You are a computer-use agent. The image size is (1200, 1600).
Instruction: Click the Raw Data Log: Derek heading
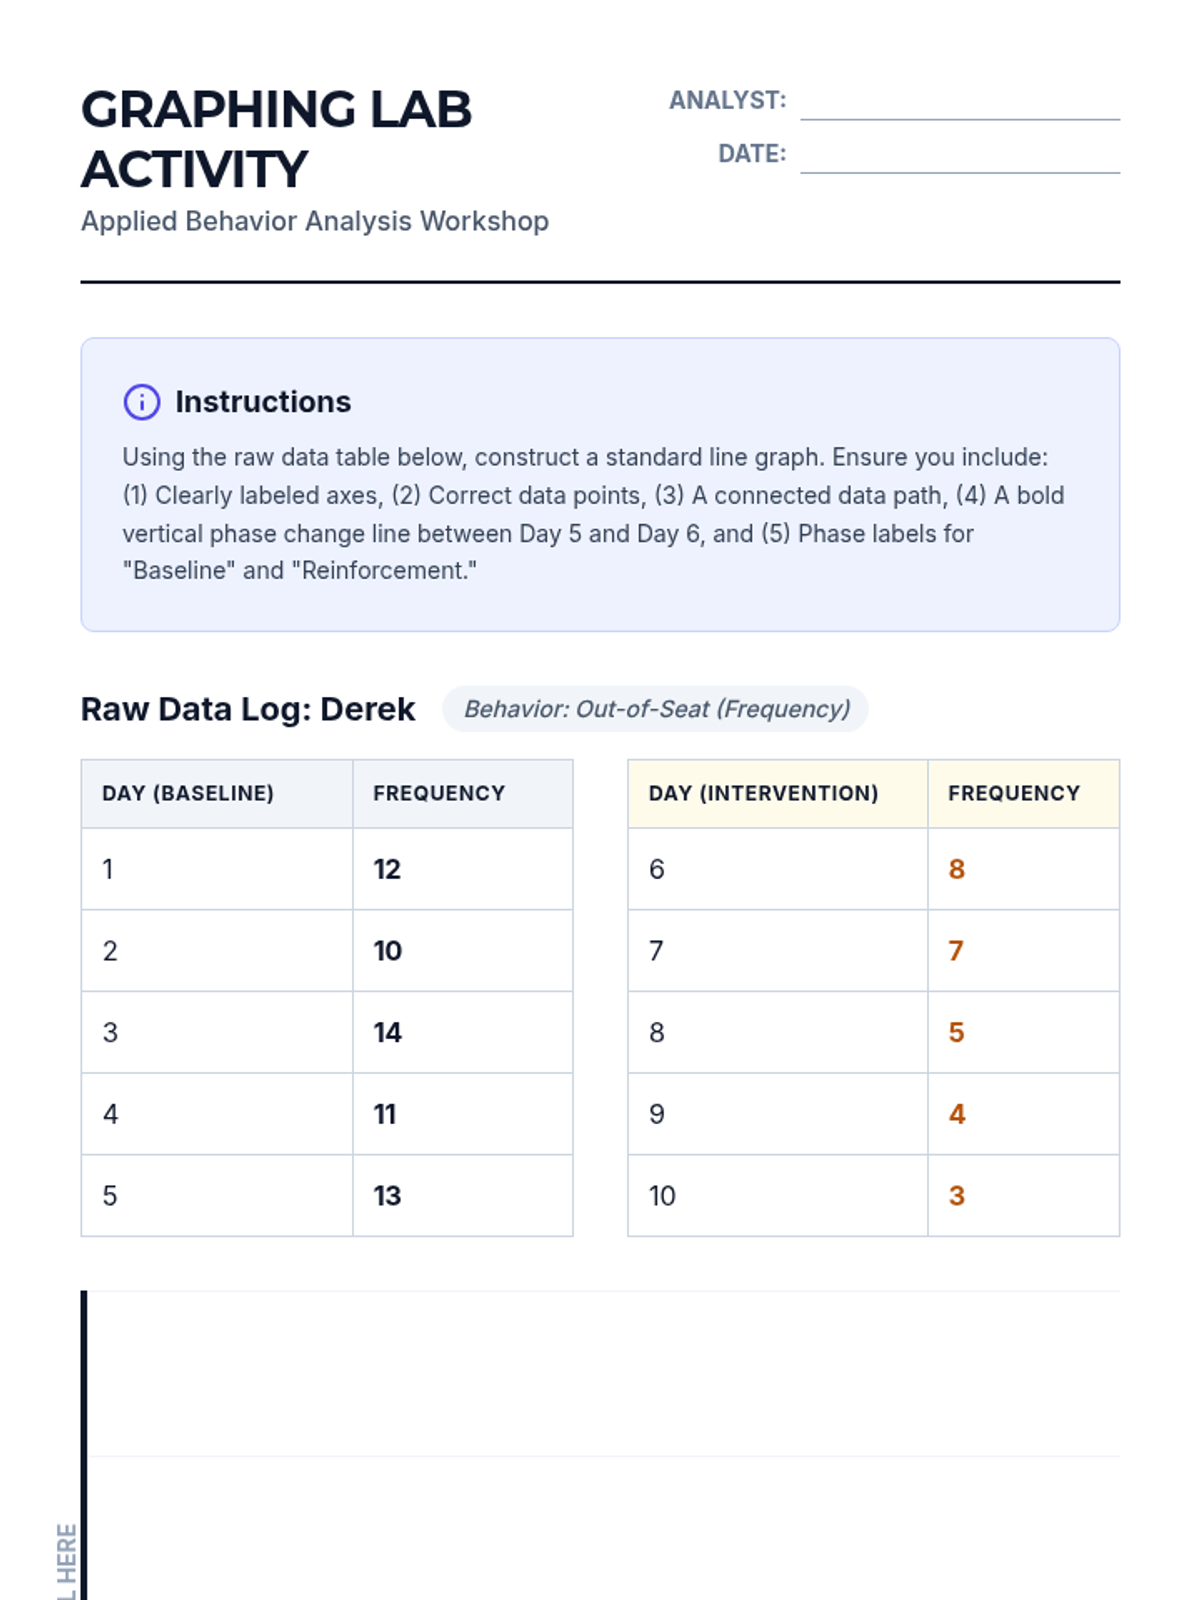coord(248,709)
